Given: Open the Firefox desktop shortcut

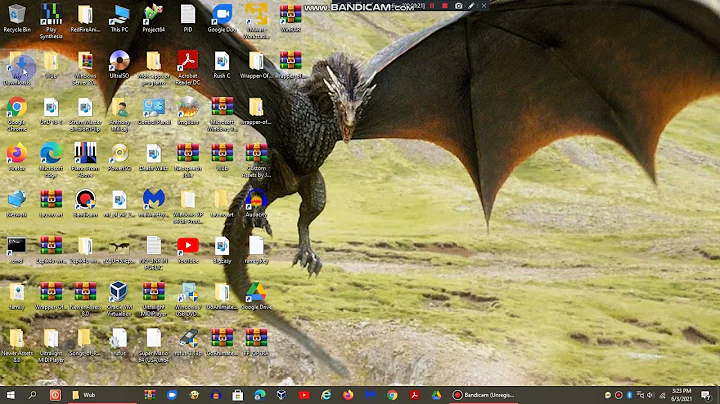Looking at the screenshot, I should pos(17,157).
